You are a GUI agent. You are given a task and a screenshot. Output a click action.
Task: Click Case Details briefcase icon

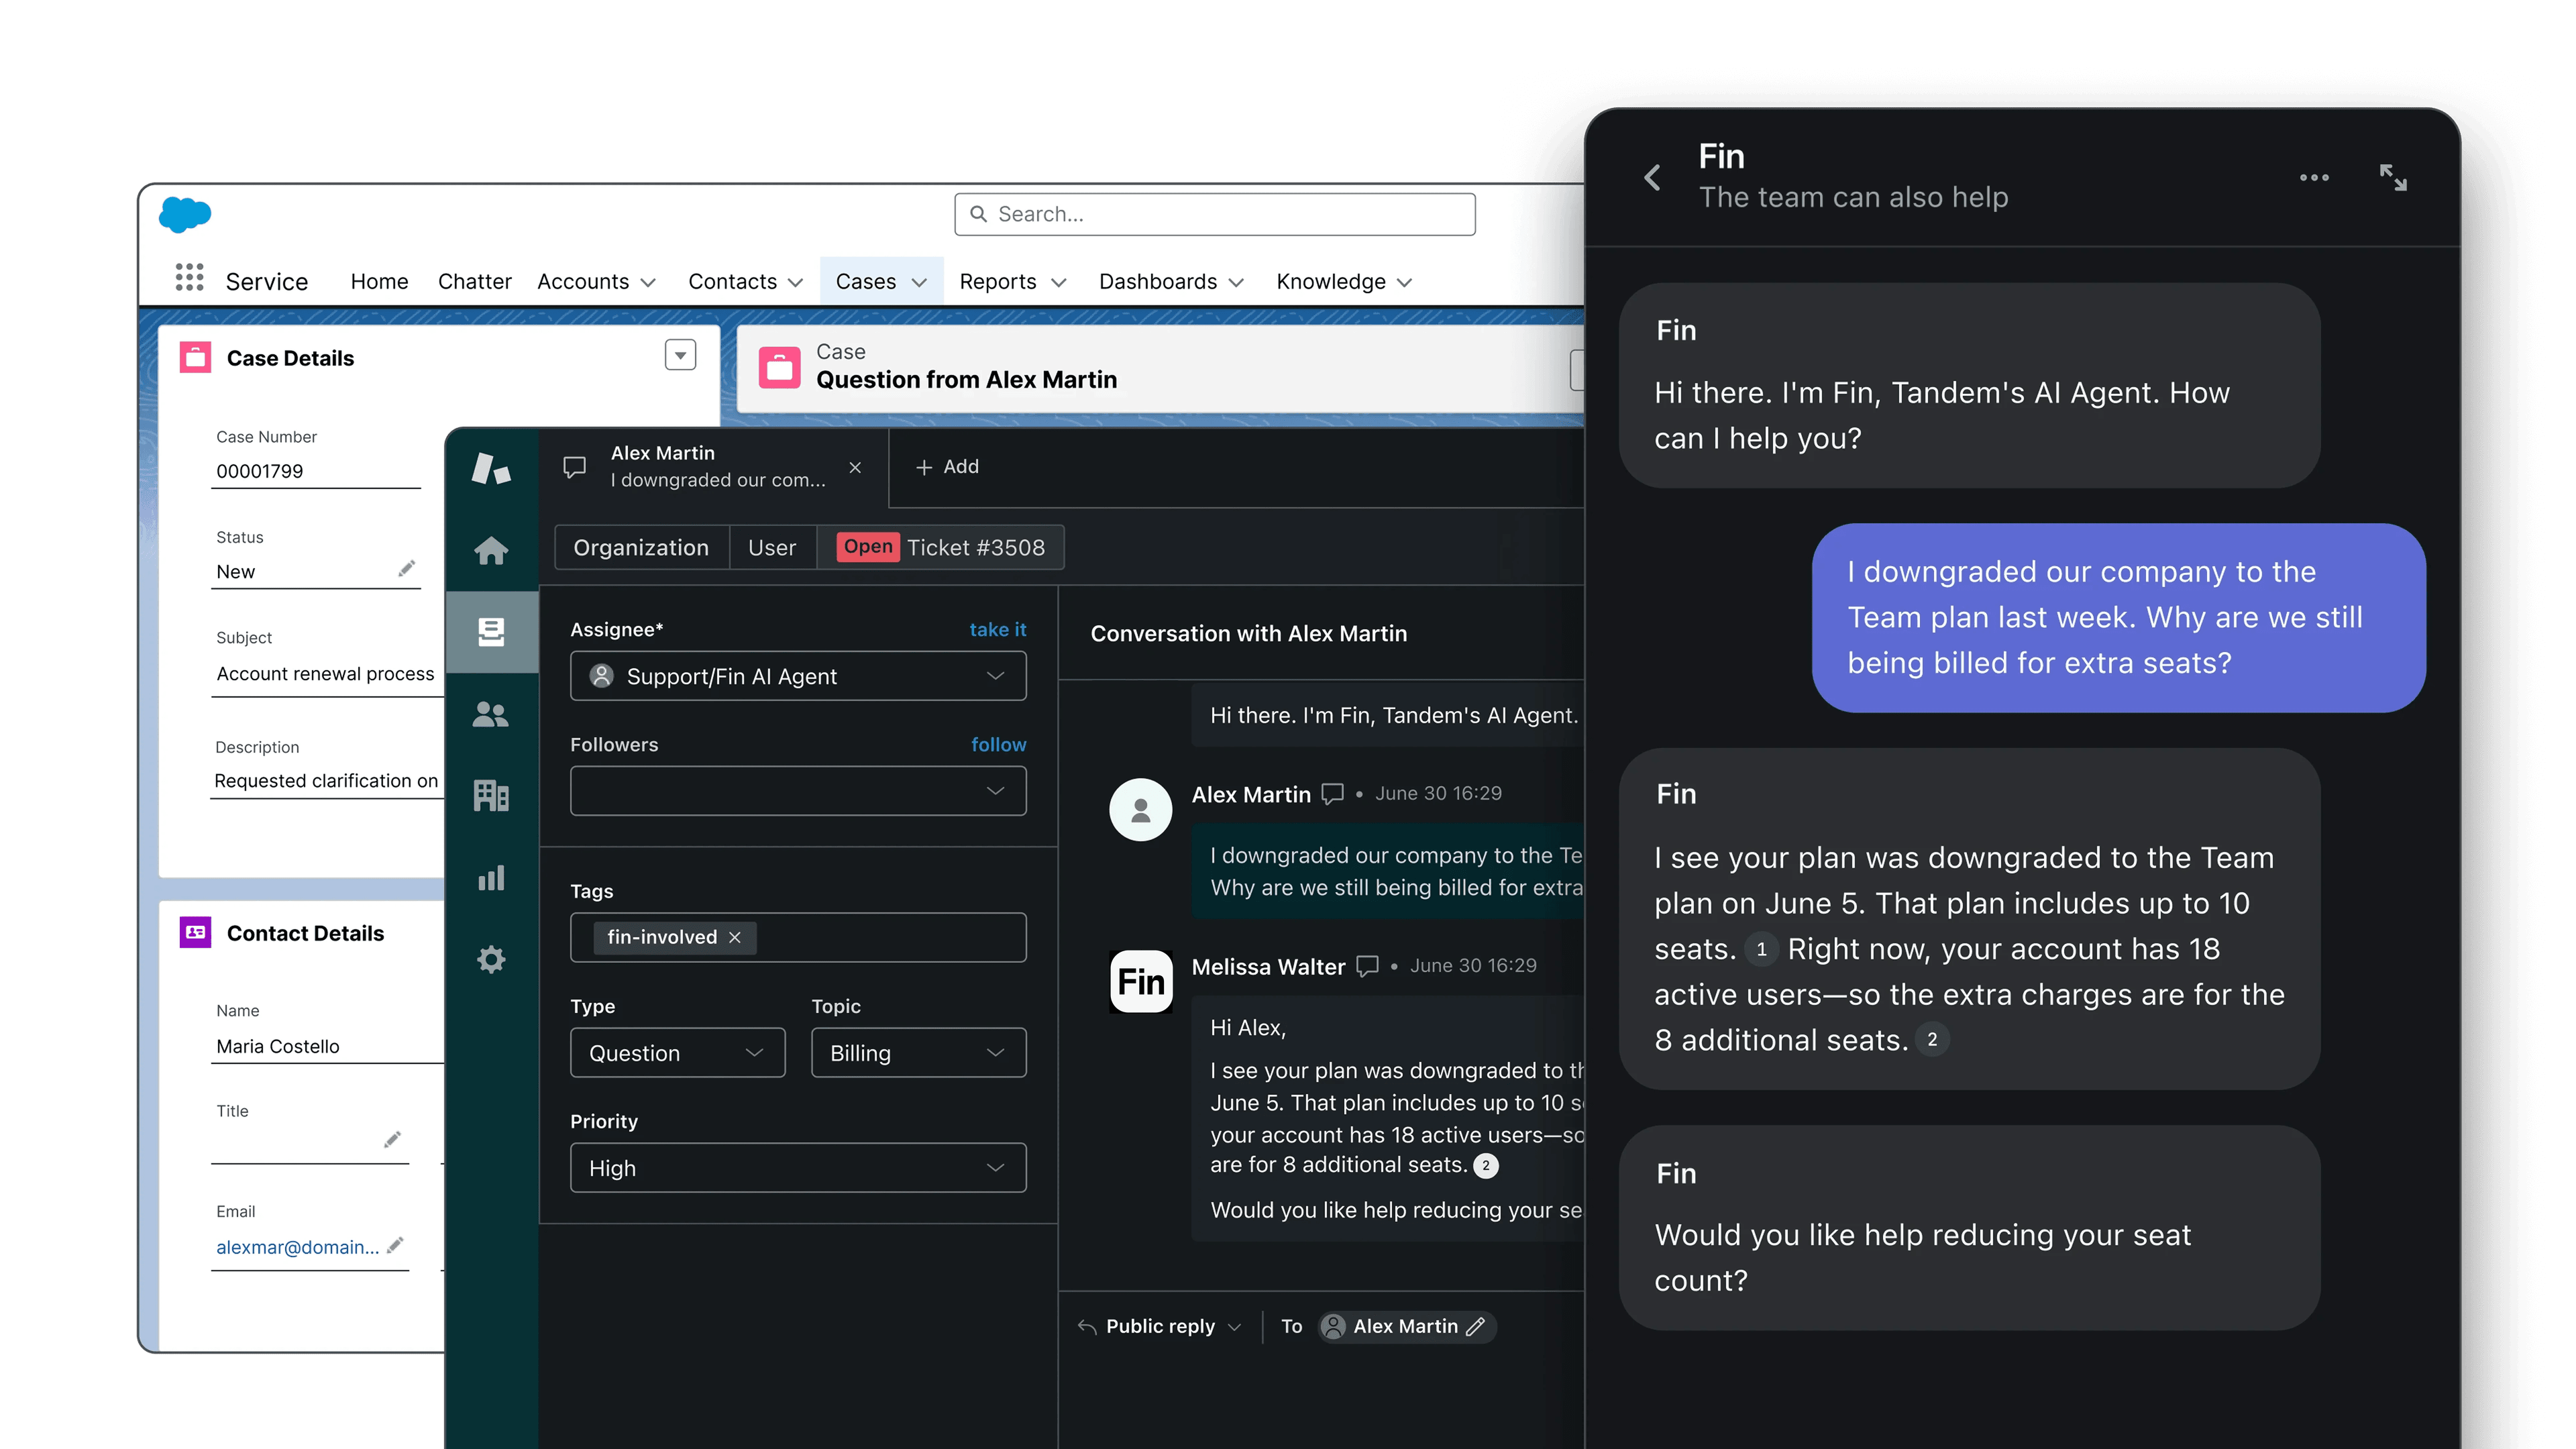coord(195,357)
